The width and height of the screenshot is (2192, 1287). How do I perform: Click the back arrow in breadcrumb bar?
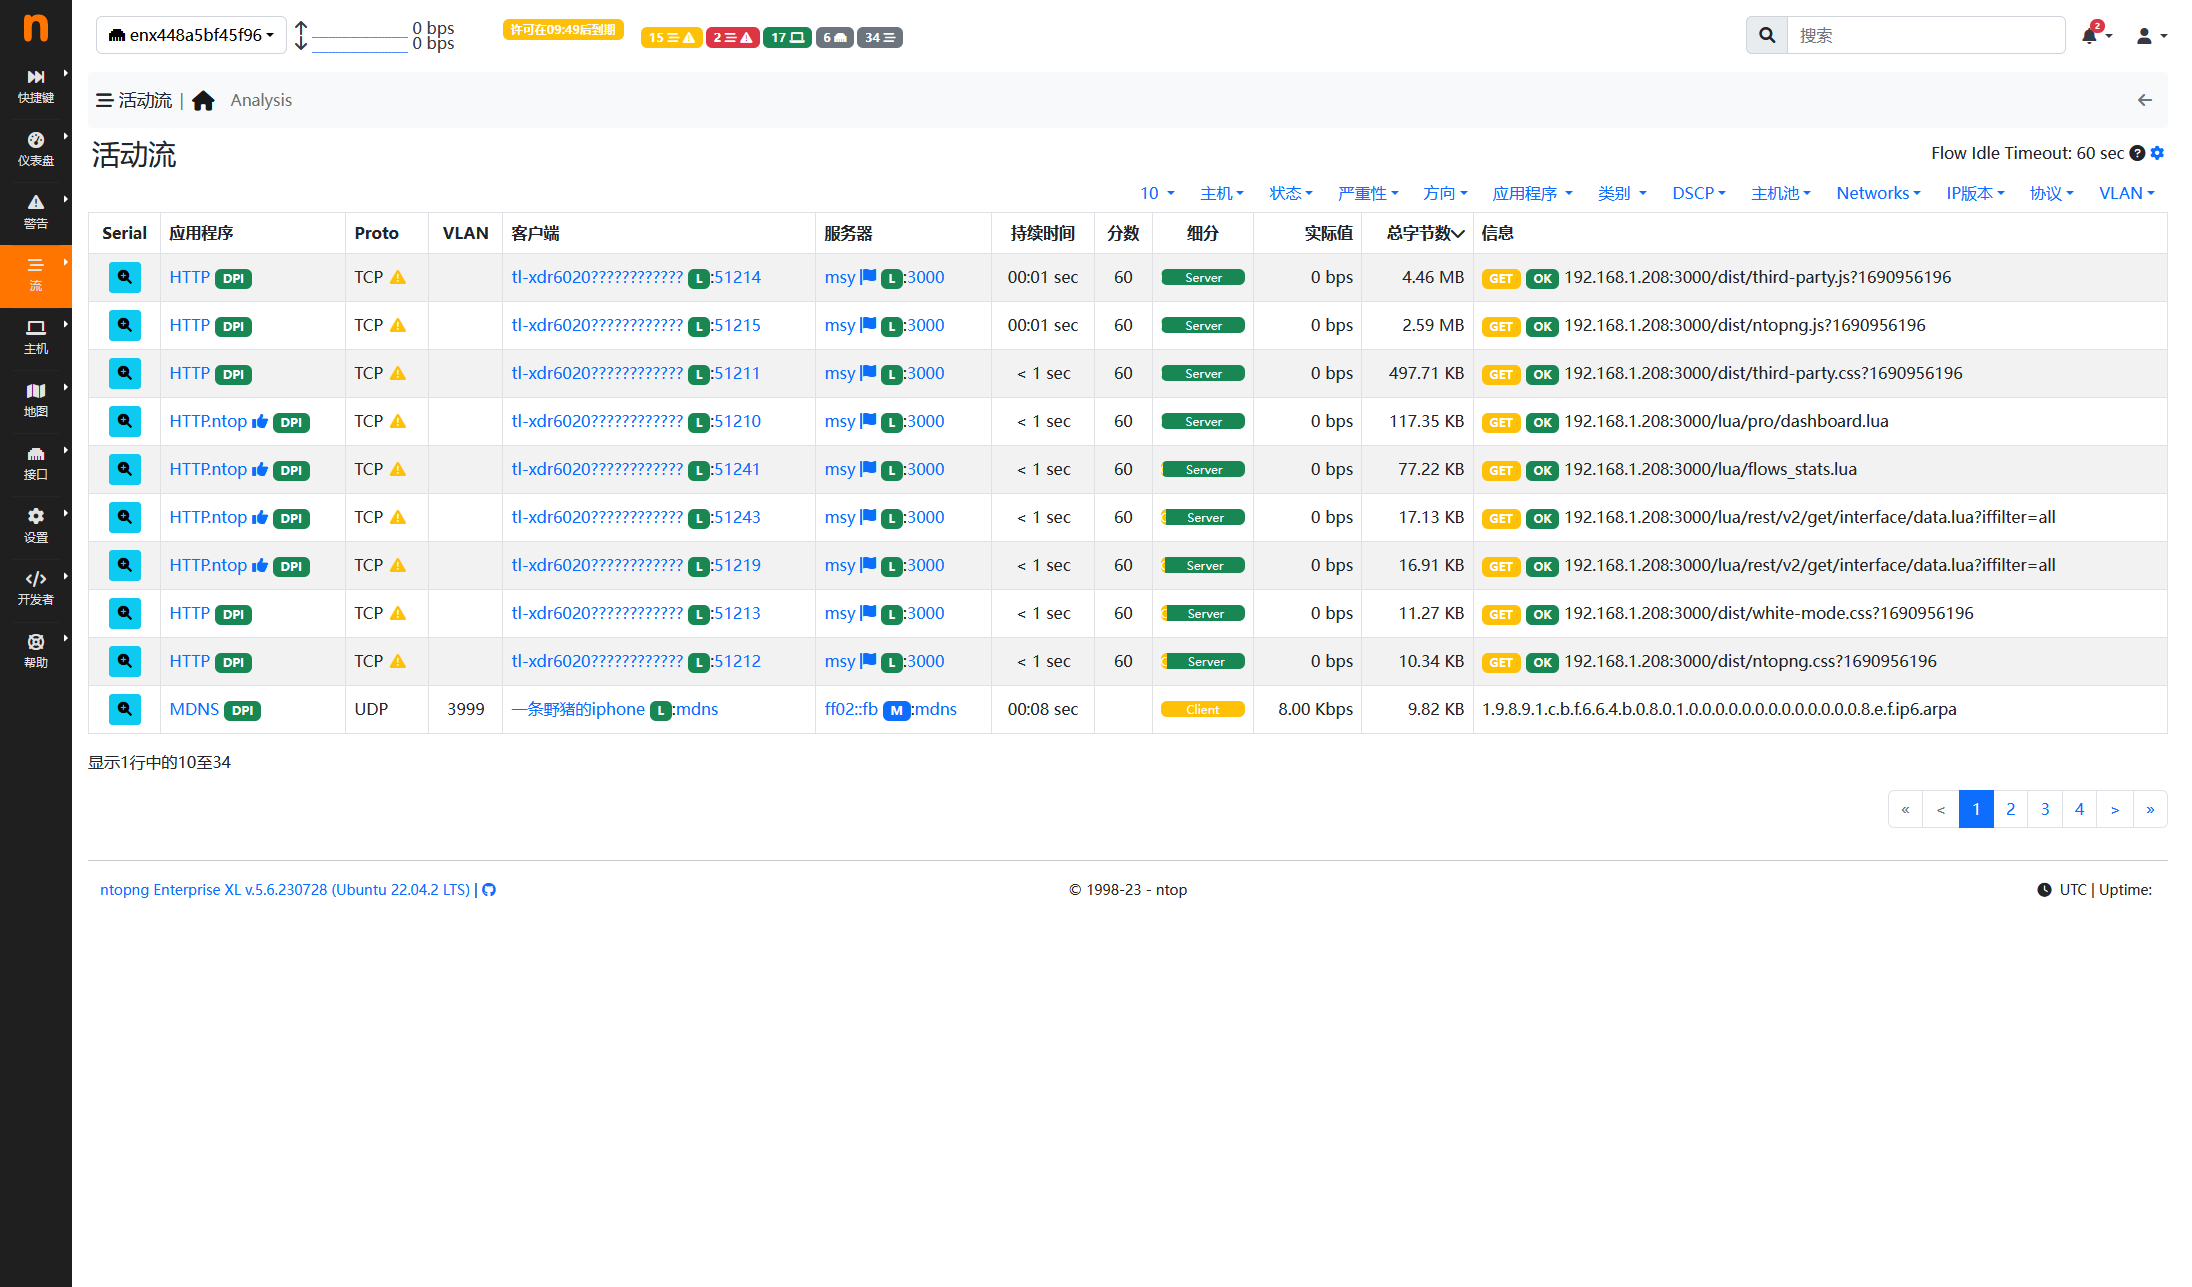(x=2144, y=100)
